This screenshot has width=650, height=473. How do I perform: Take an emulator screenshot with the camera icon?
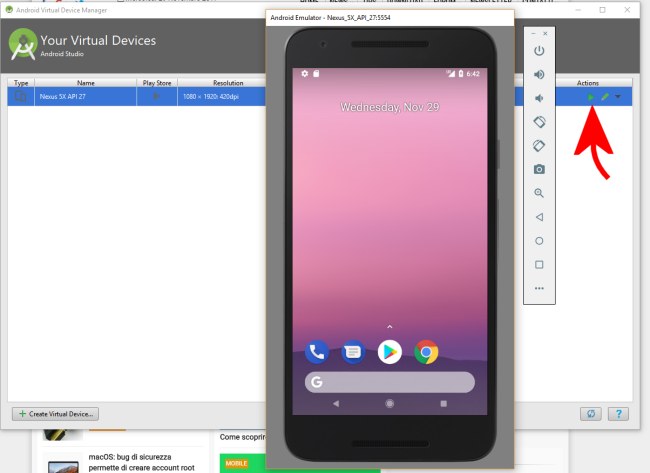click(539, 169)
